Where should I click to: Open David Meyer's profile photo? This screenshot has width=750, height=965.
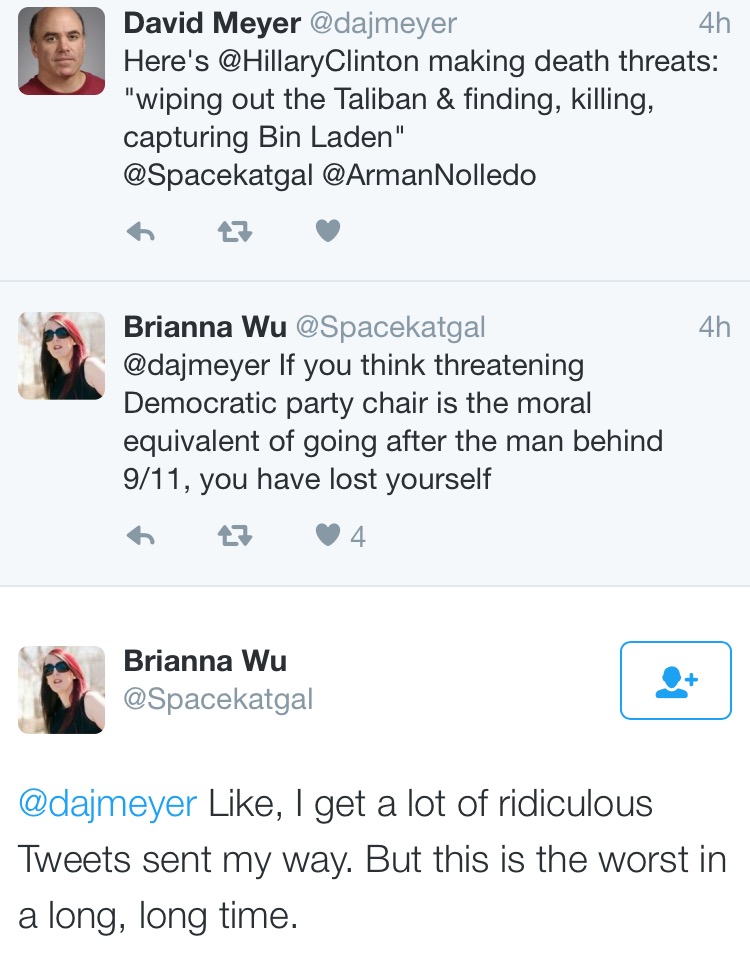[x=62, y=50]
